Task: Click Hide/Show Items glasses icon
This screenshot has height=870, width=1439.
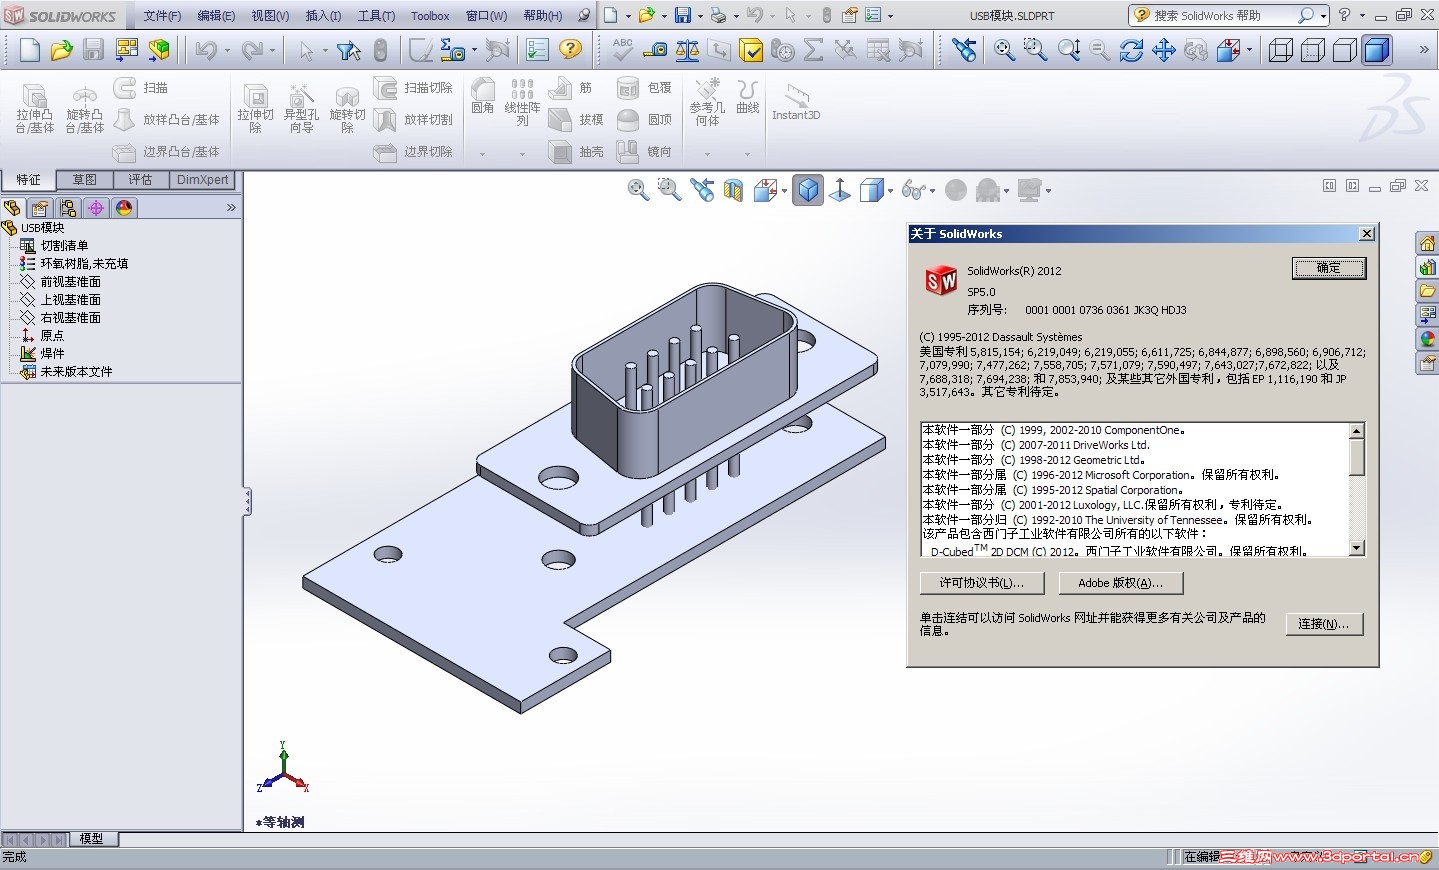Action: [x=914, y=190]
